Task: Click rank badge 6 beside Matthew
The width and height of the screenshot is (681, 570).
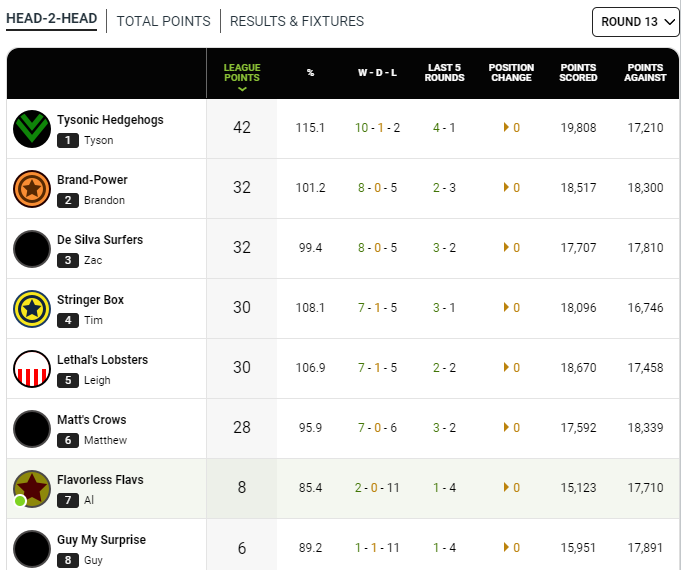Action: (x=68, y=440)
